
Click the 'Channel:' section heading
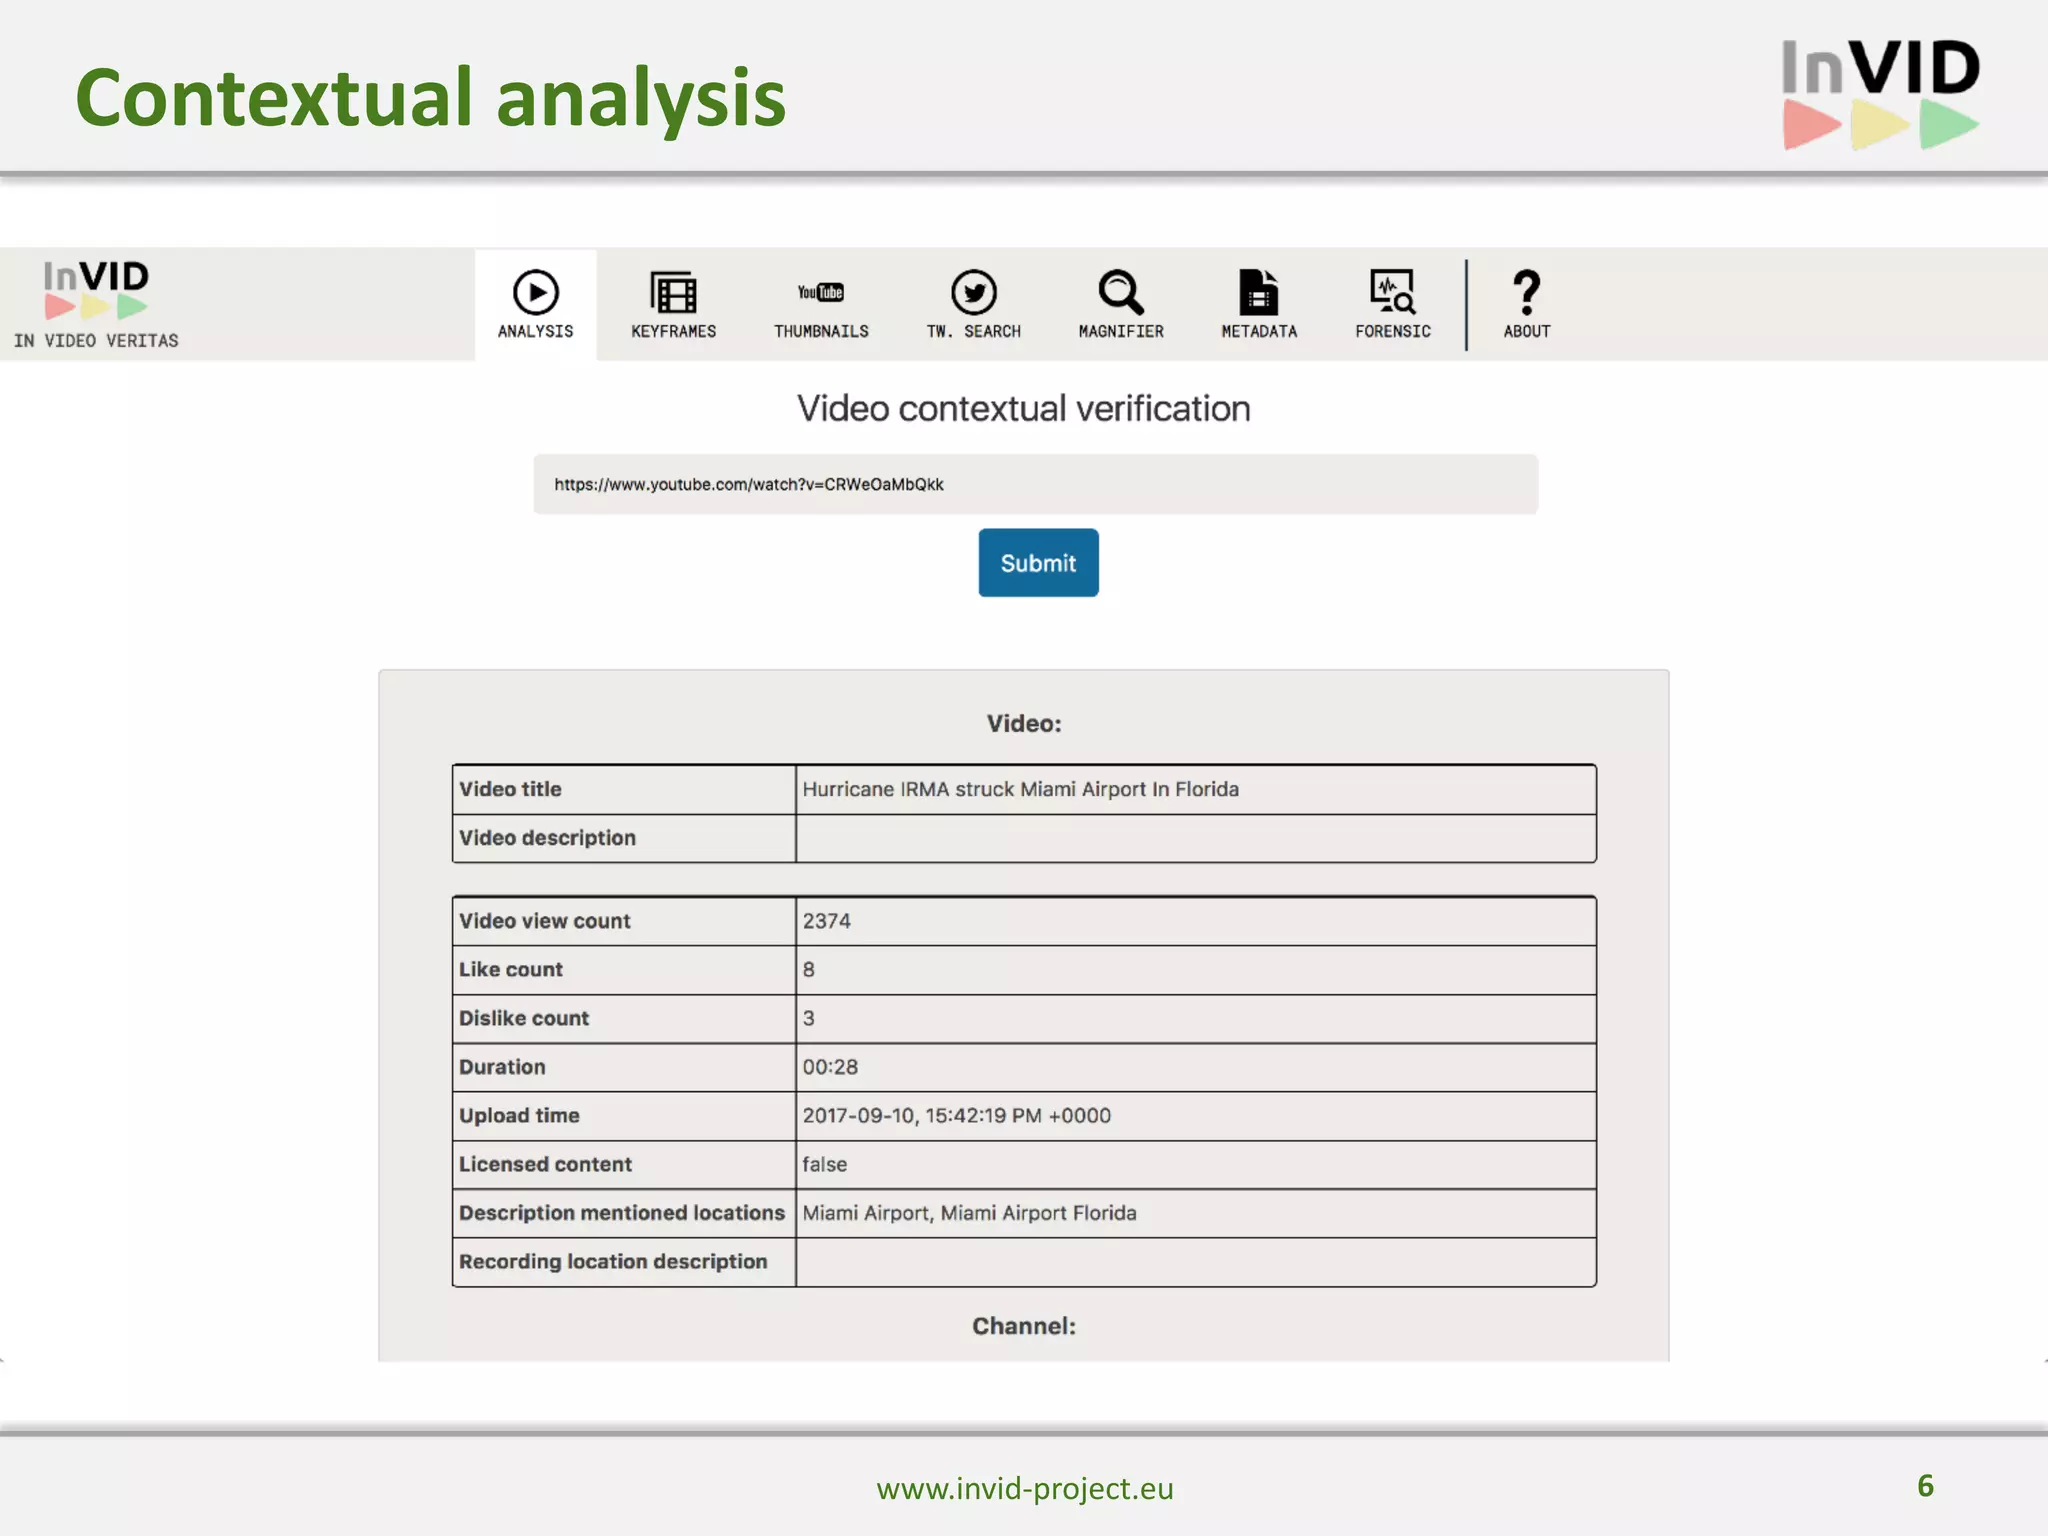(1024, 1326)
